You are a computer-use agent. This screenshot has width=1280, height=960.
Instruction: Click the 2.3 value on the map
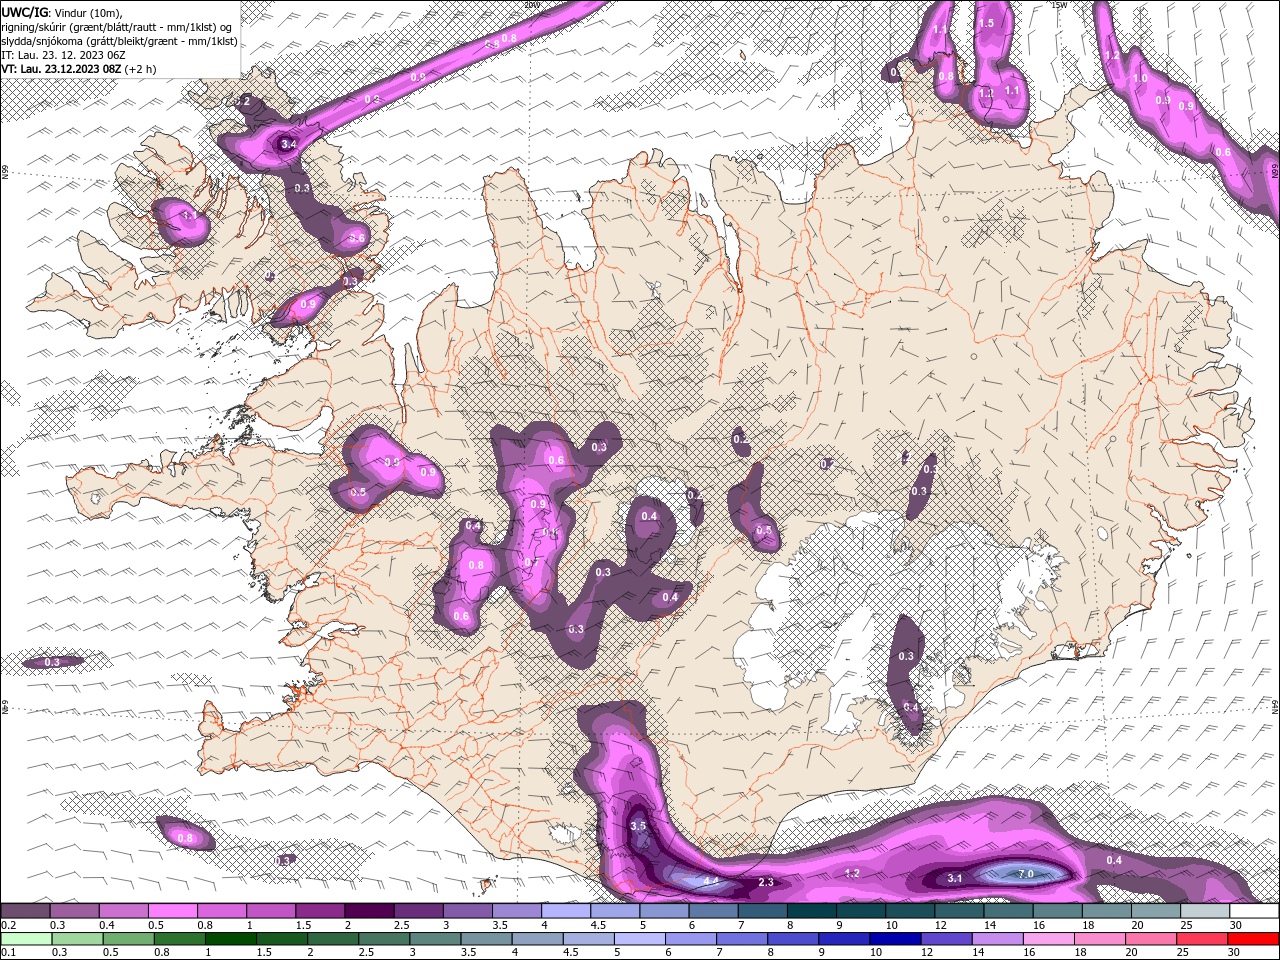(766, 882)
